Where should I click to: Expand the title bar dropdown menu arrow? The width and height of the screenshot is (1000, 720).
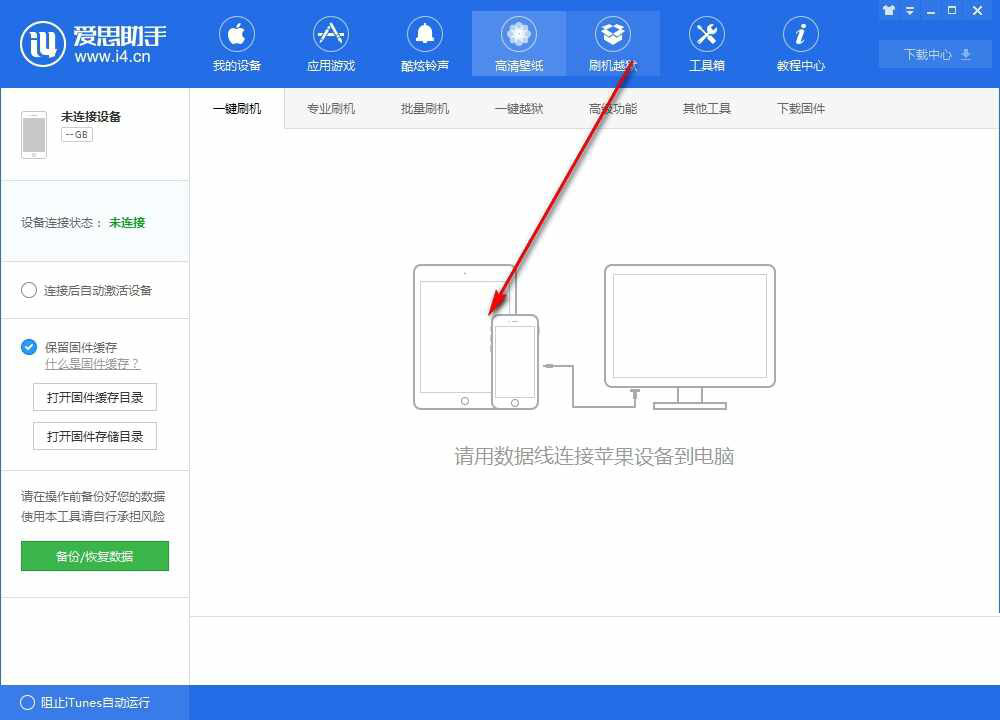click(x=910, y=10)
